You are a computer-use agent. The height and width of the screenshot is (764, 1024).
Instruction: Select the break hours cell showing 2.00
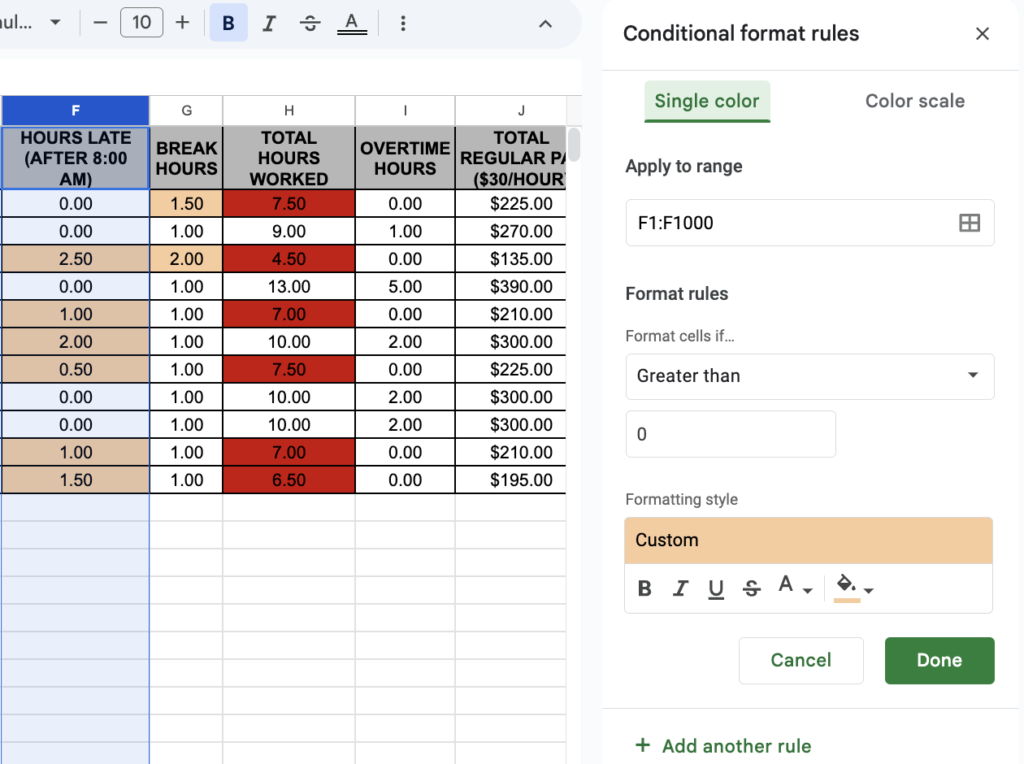[x=187, y=259]
